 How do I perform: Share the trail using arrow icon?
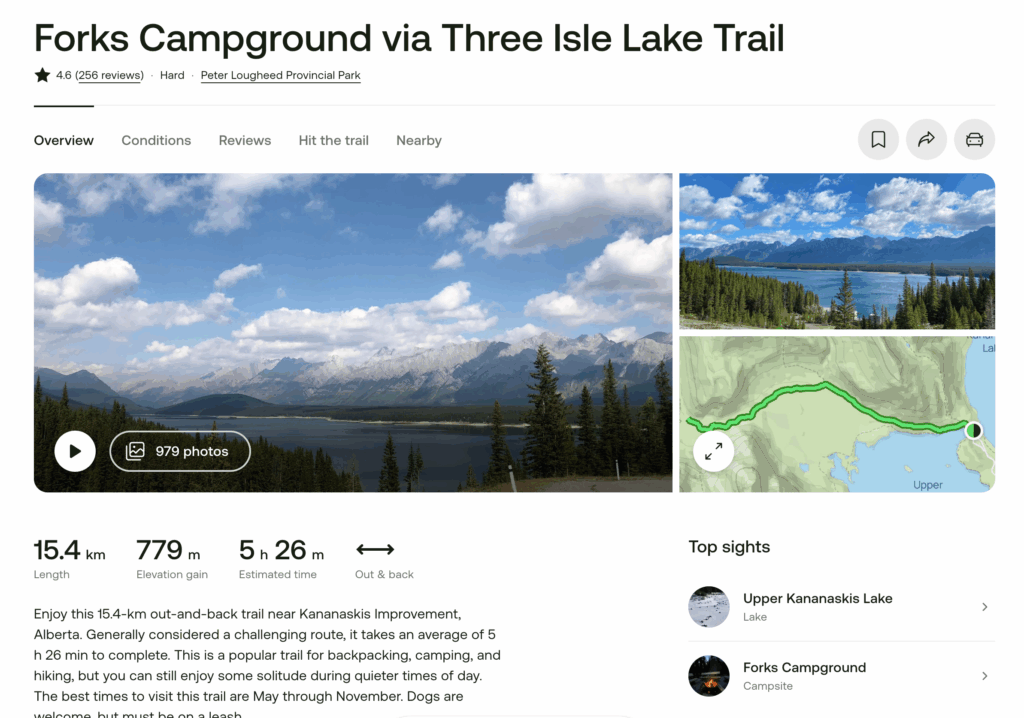coord(926,139)
